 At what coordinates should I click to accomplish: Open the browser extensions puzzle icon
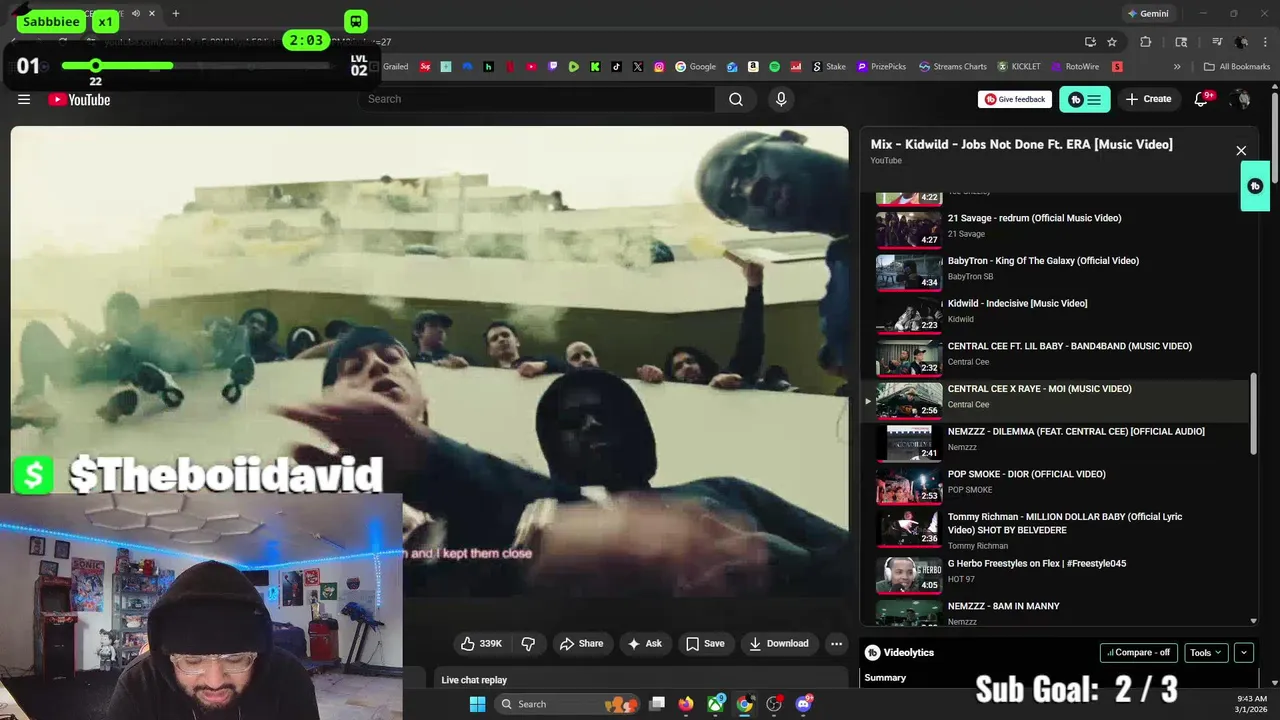1146,42
